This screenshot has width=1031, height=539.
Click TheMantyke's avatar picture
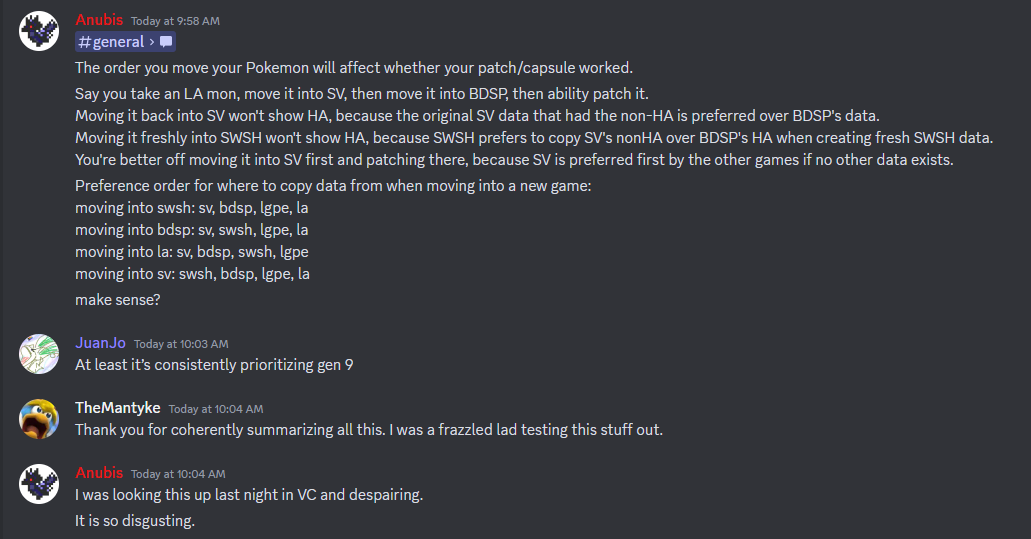38,418
